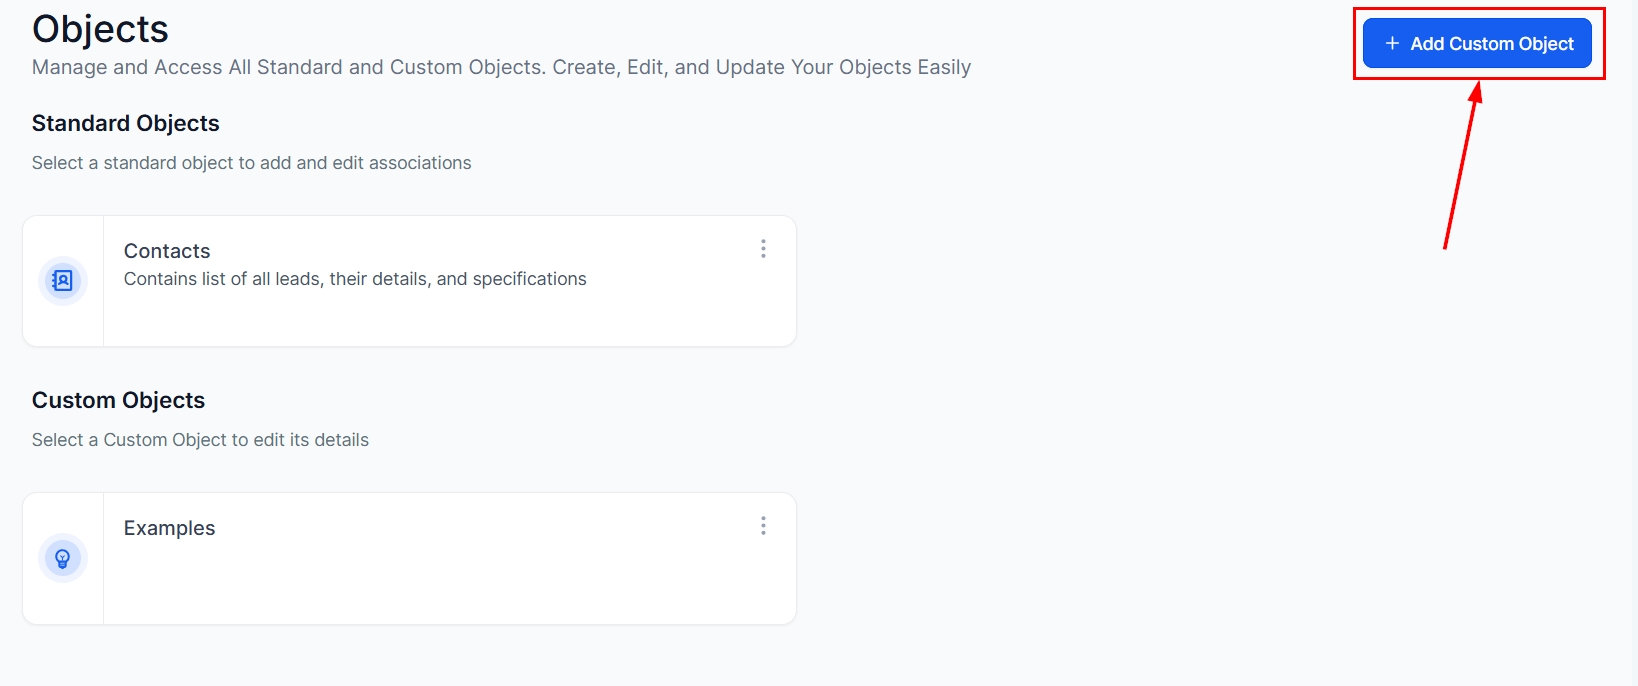Click the Contacts description about leads

click(x=355, y=279)
